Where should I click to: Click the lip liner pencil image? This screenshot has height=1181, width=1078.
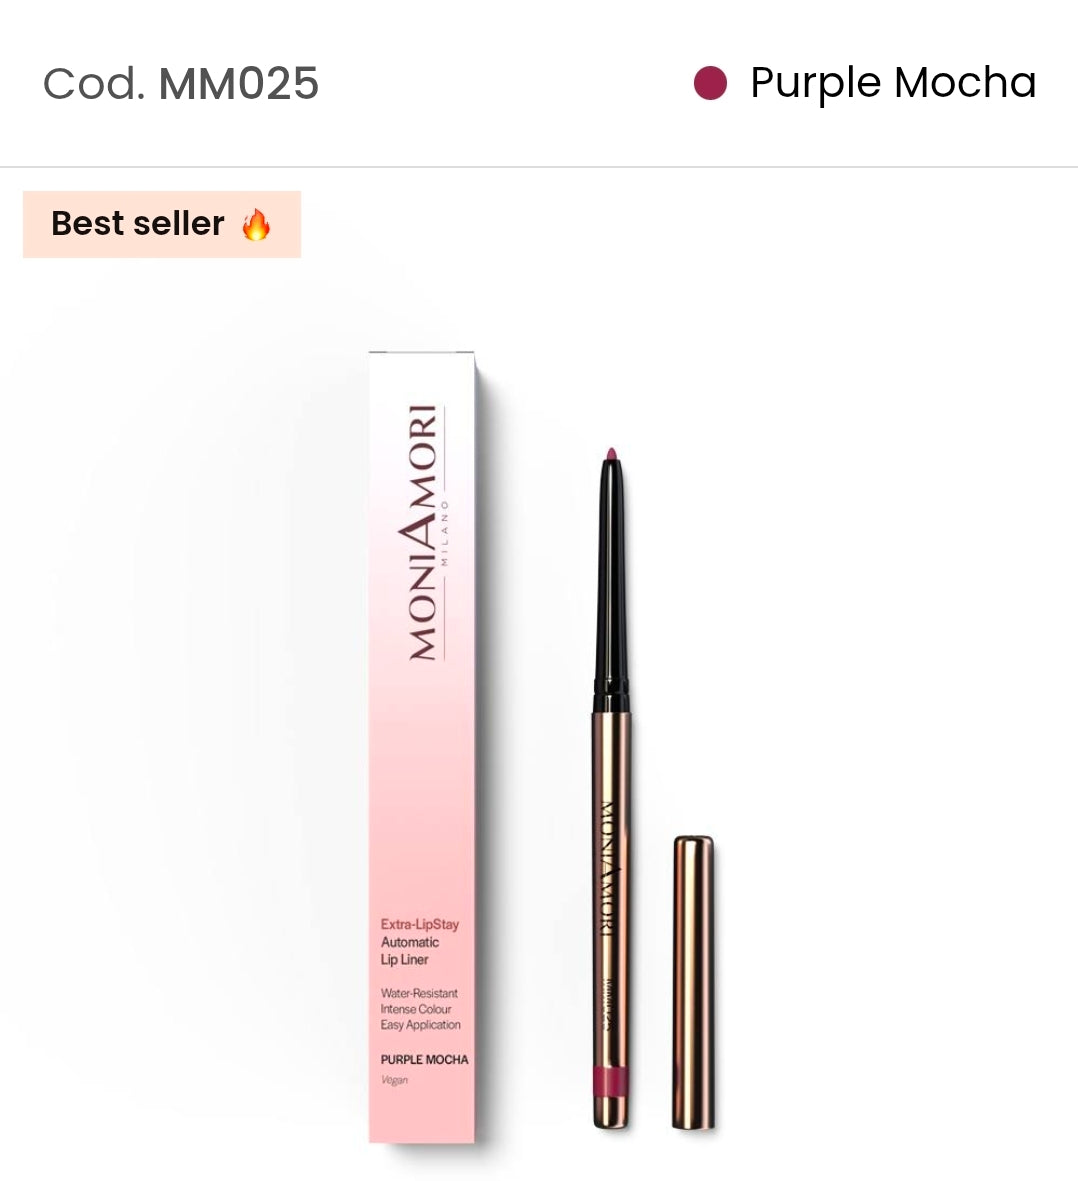[x=611, y=788]
